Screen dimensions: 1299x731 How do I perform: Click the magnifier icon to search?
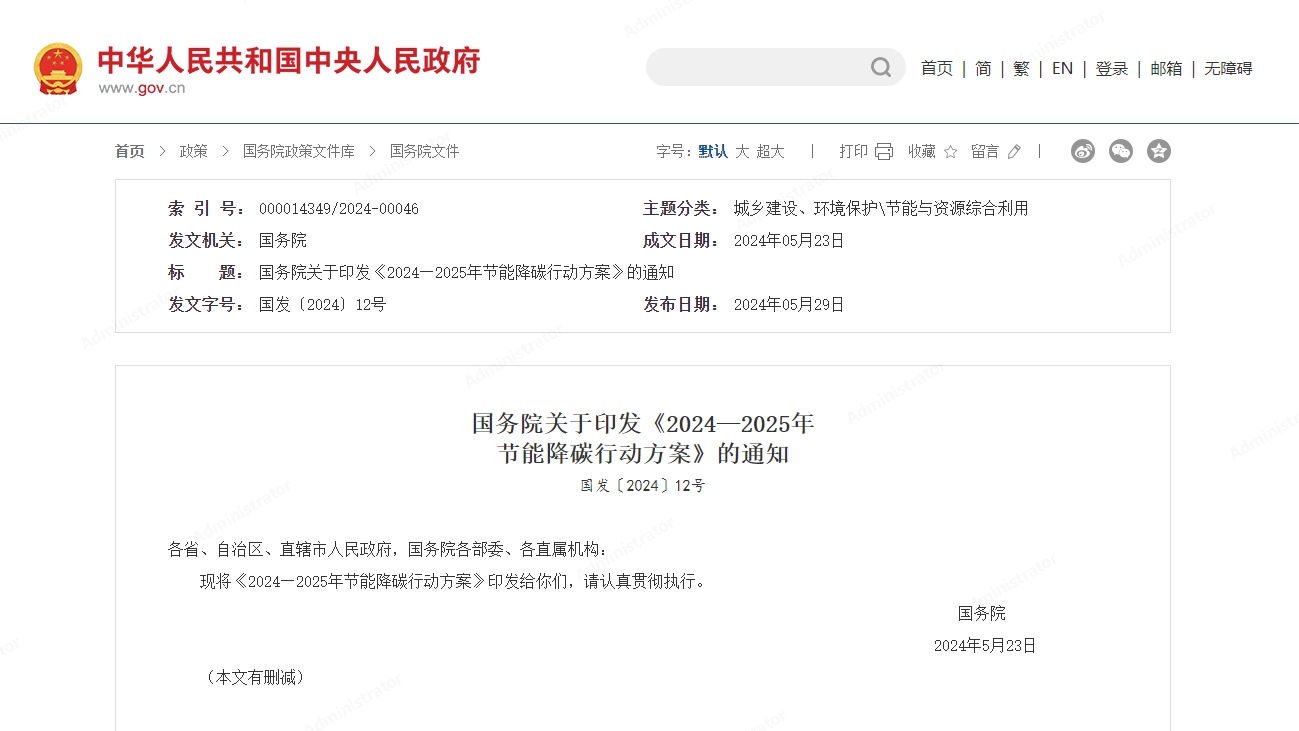(x=879, y=67)
